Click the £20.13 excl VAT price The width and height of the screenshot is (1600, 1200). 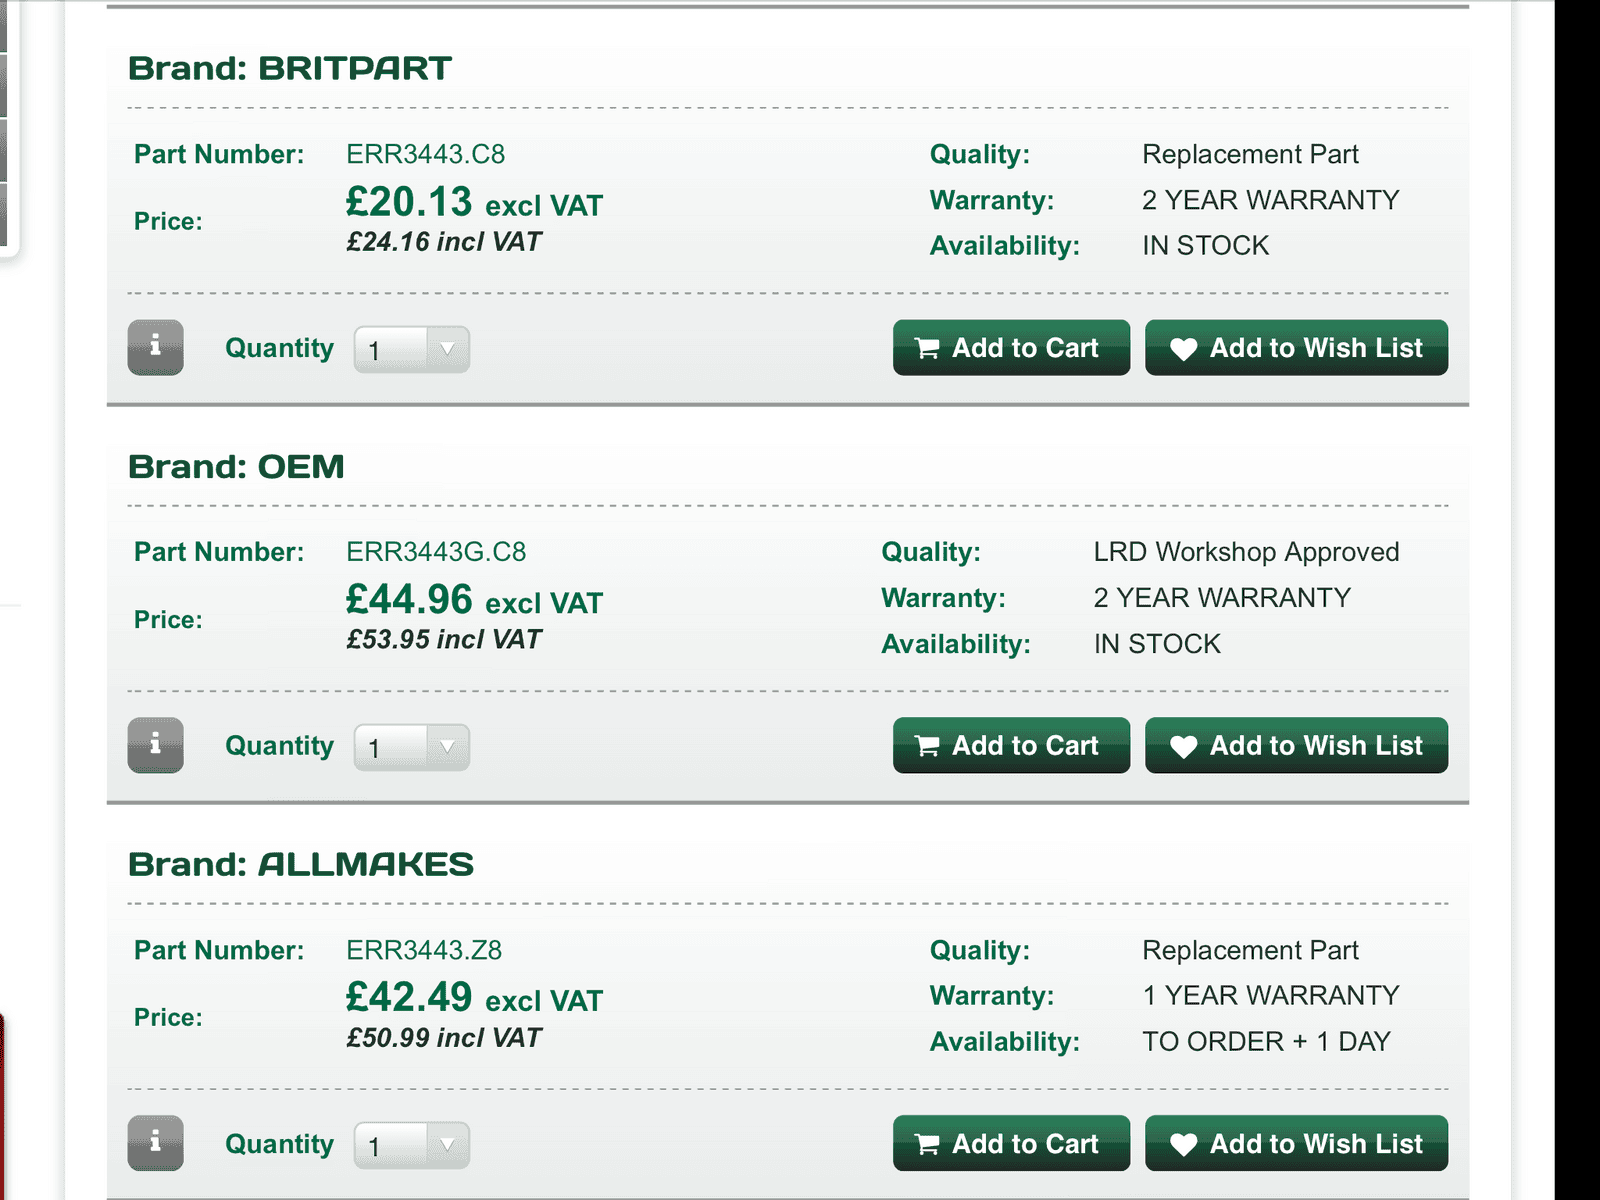point(474,202)
